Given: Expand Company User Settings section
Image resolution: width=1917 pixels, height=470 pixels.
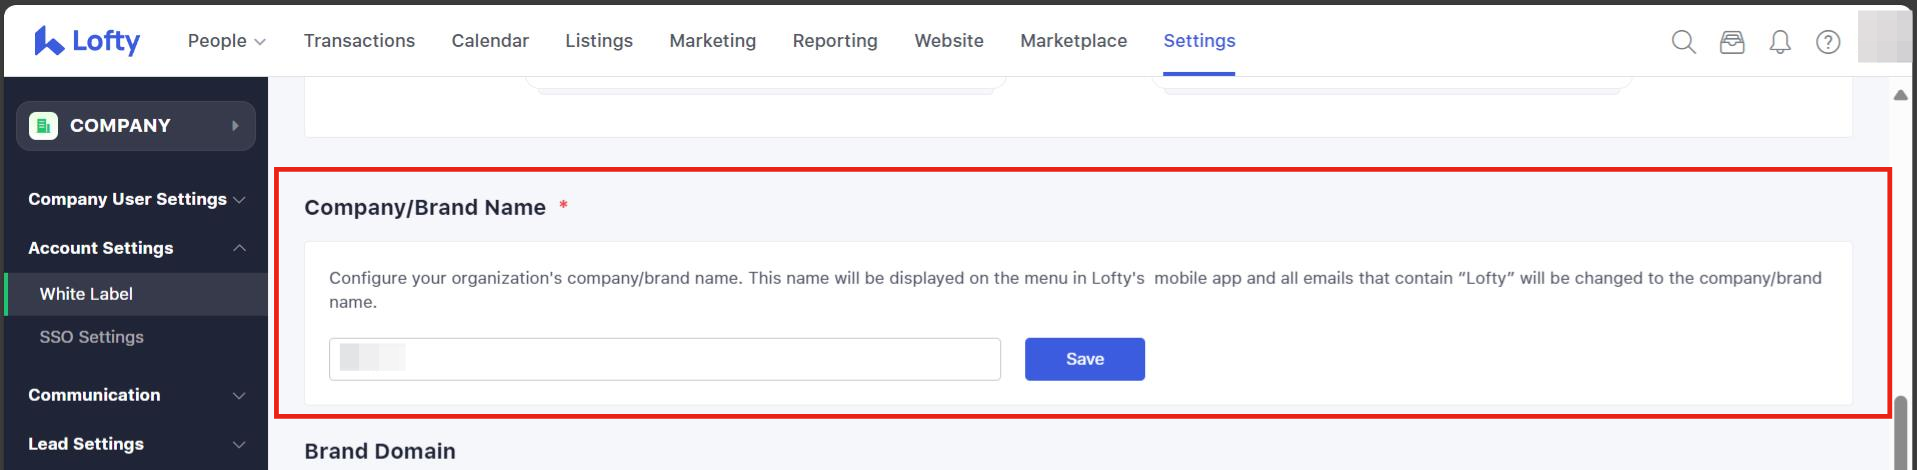Looking at the screenshot, I should click(x=136, y=199).
